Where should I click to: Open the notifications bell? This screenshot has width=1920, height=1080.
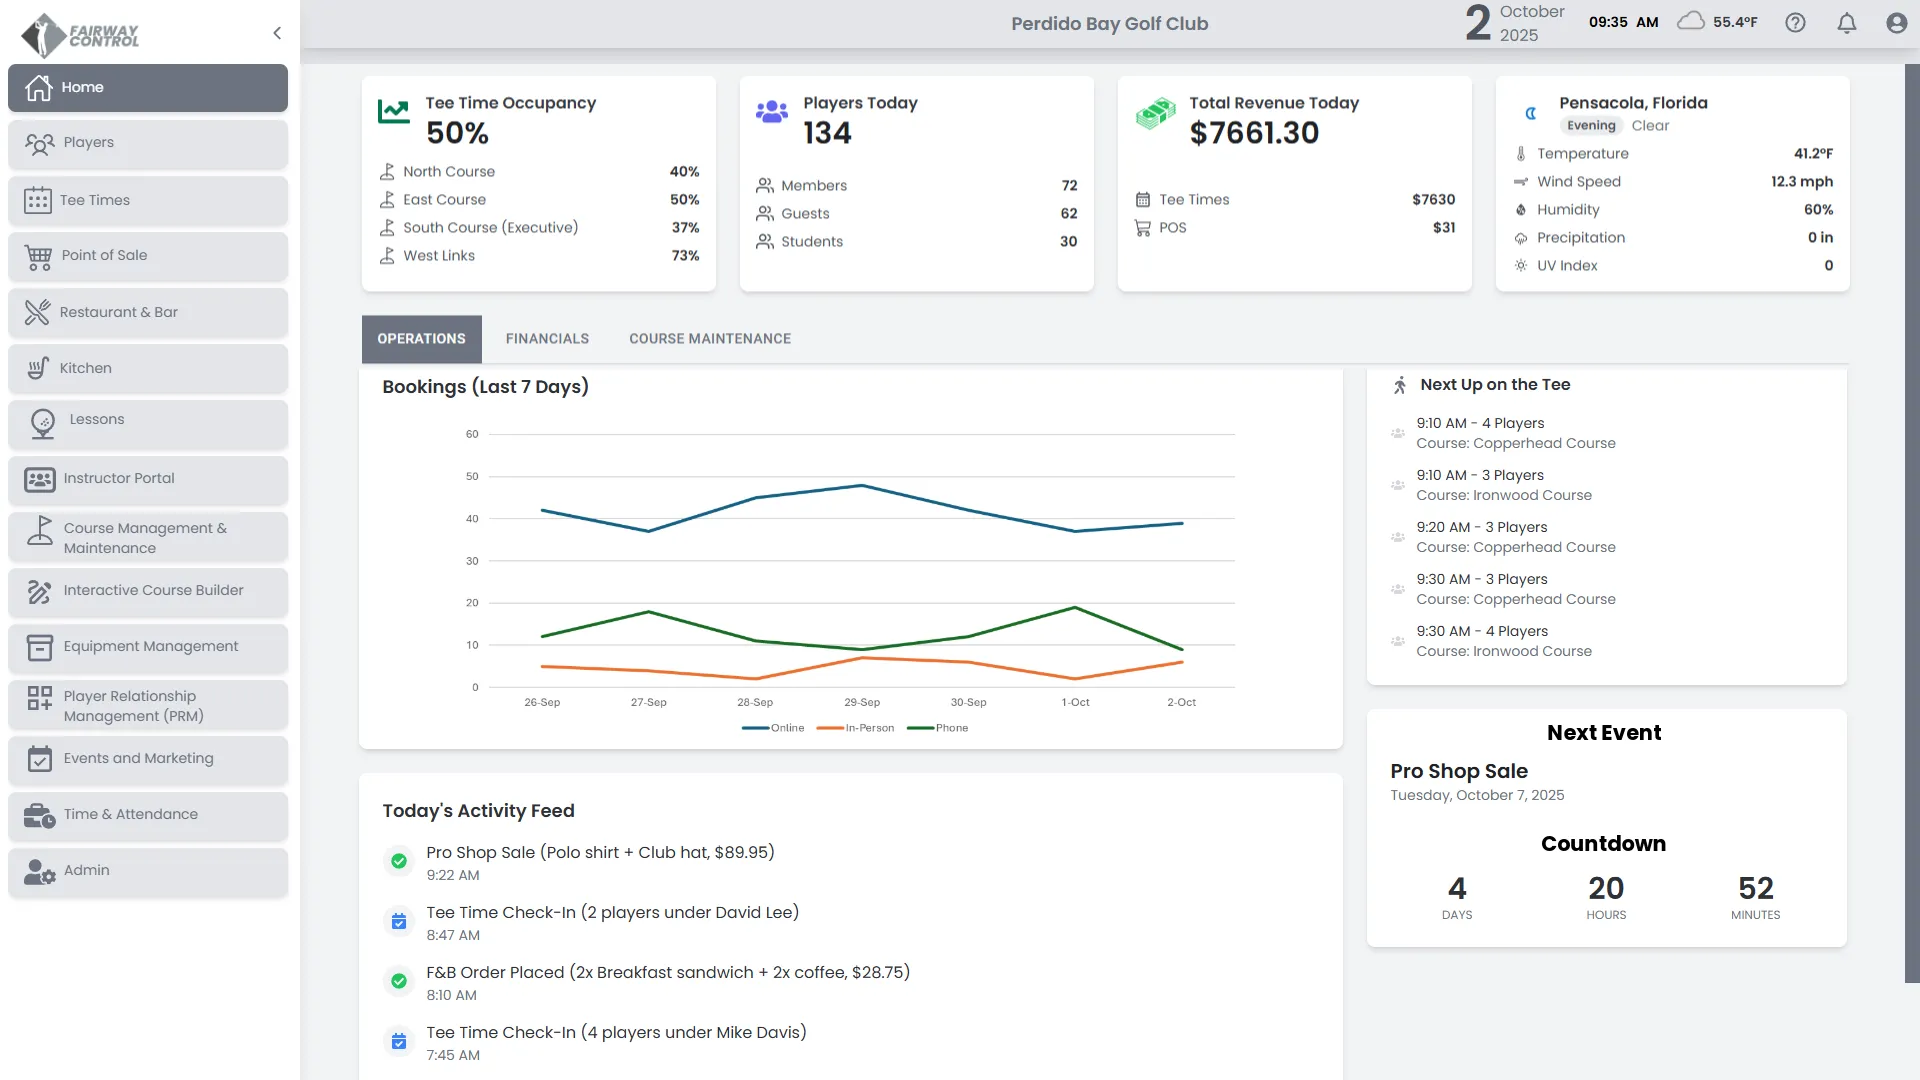point(1846,23)
